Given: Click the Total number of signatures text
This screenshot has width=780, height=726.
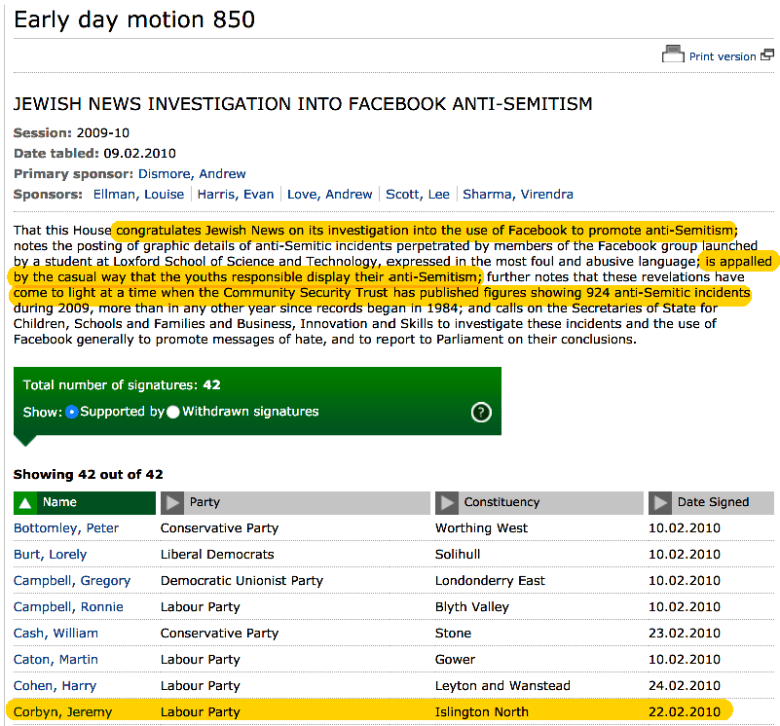Looking at the screenshot, I should click(121, 385).
